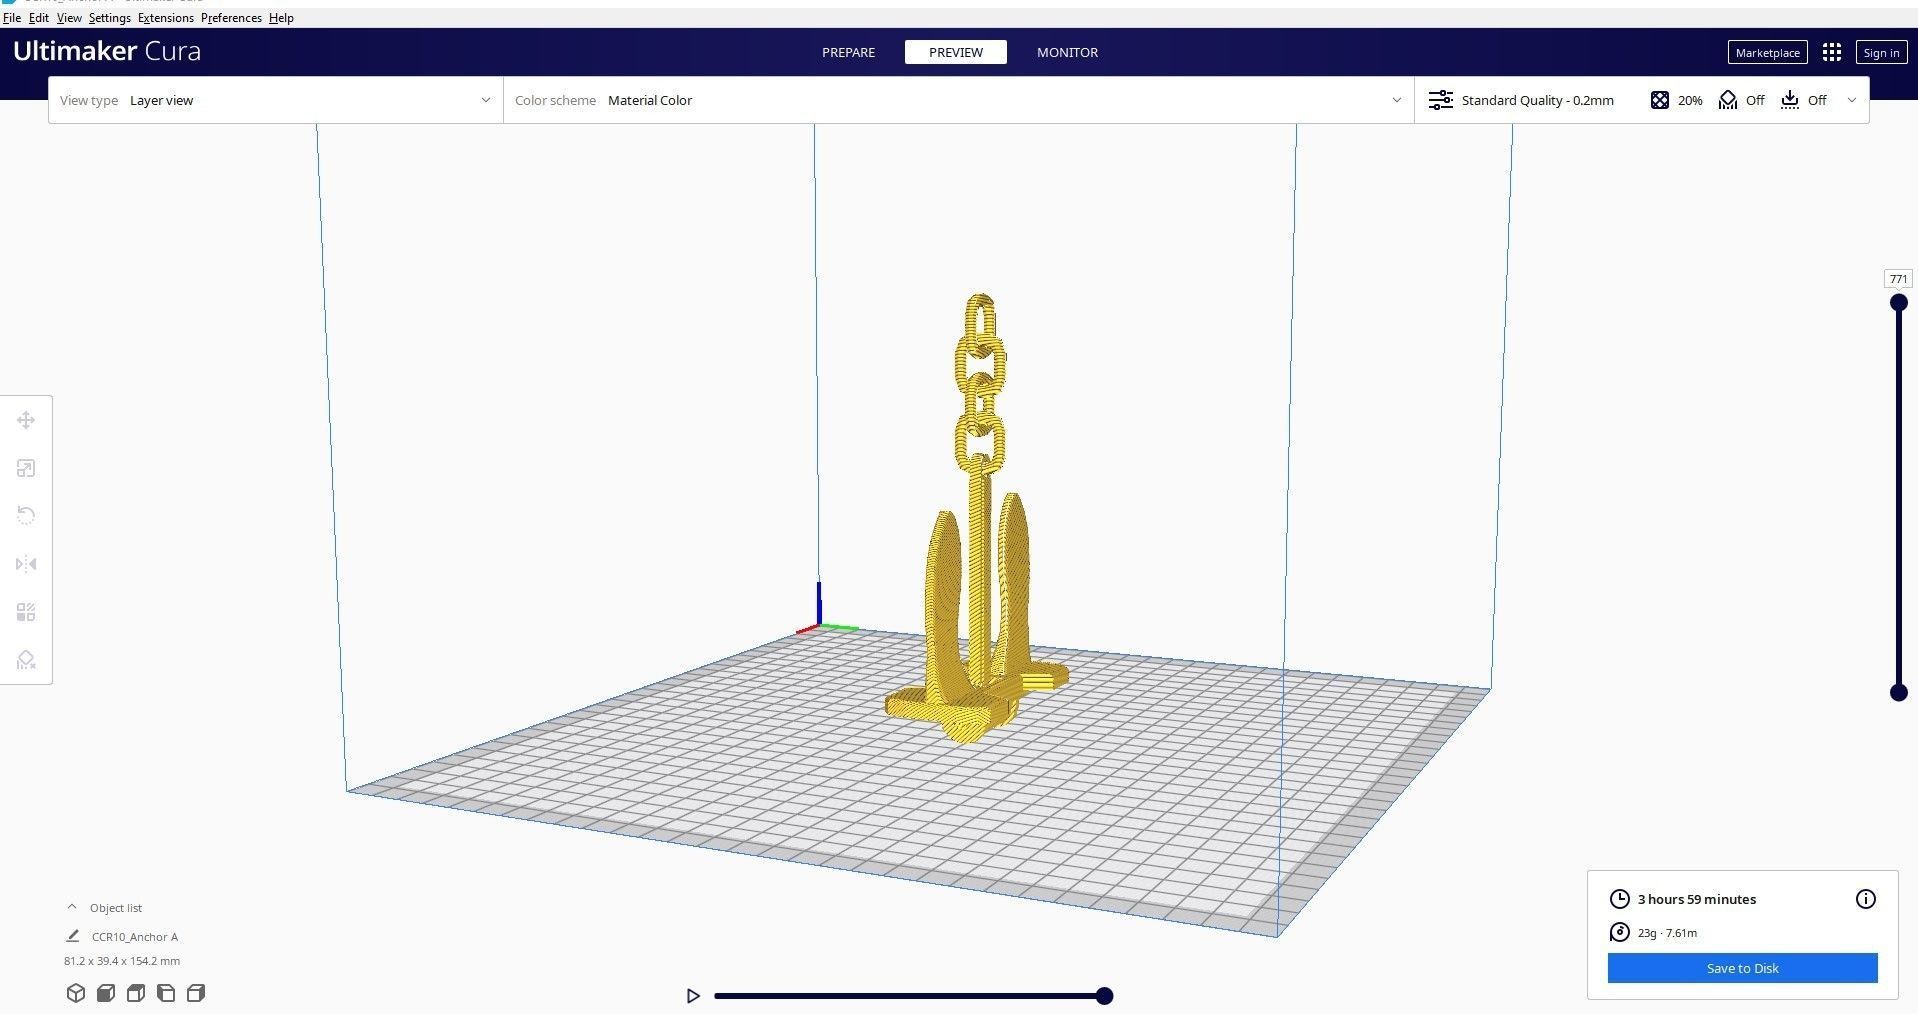
Task: Switch to top view icon
Action: 136,993
